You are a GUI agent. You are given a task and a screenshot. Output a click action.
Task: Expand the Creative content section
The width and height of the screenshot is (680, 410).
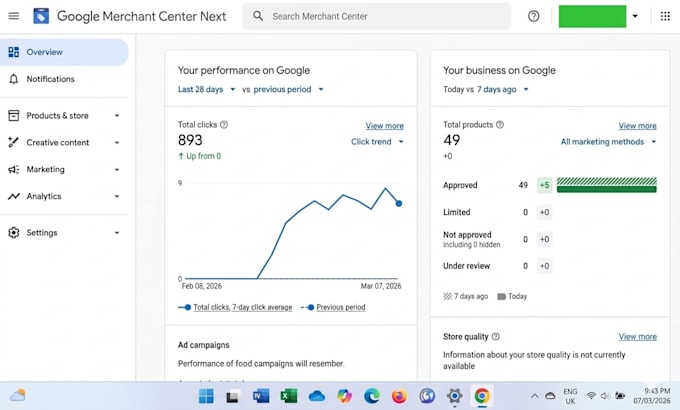pos(117,142)
